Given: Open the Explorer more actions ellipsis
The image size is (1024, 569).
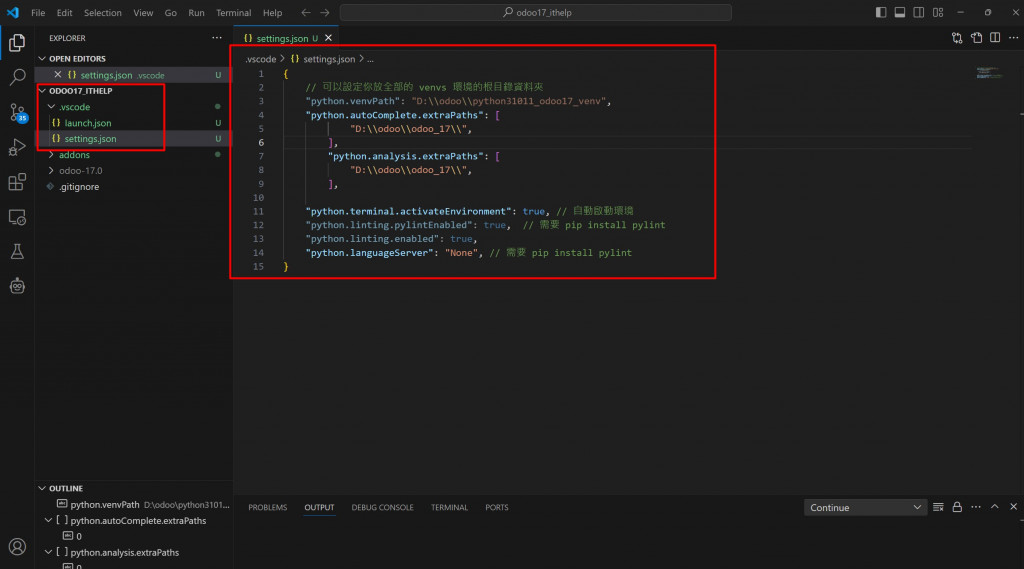Looking at the screenshot, I should click(217, 38).
